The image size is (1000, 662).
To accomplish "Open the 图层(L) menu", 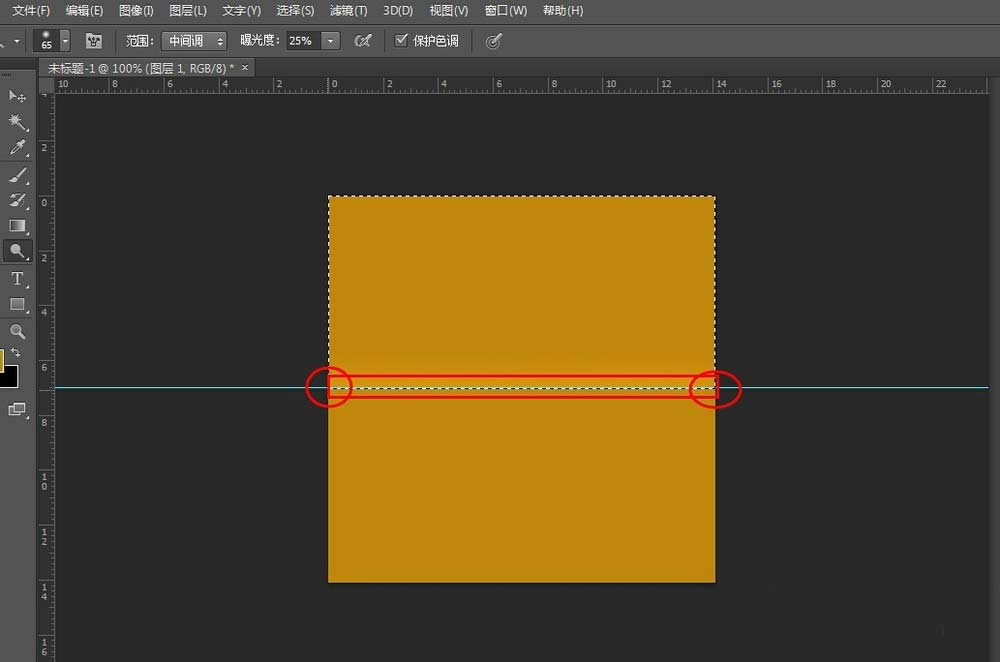I will click(188, 10).
